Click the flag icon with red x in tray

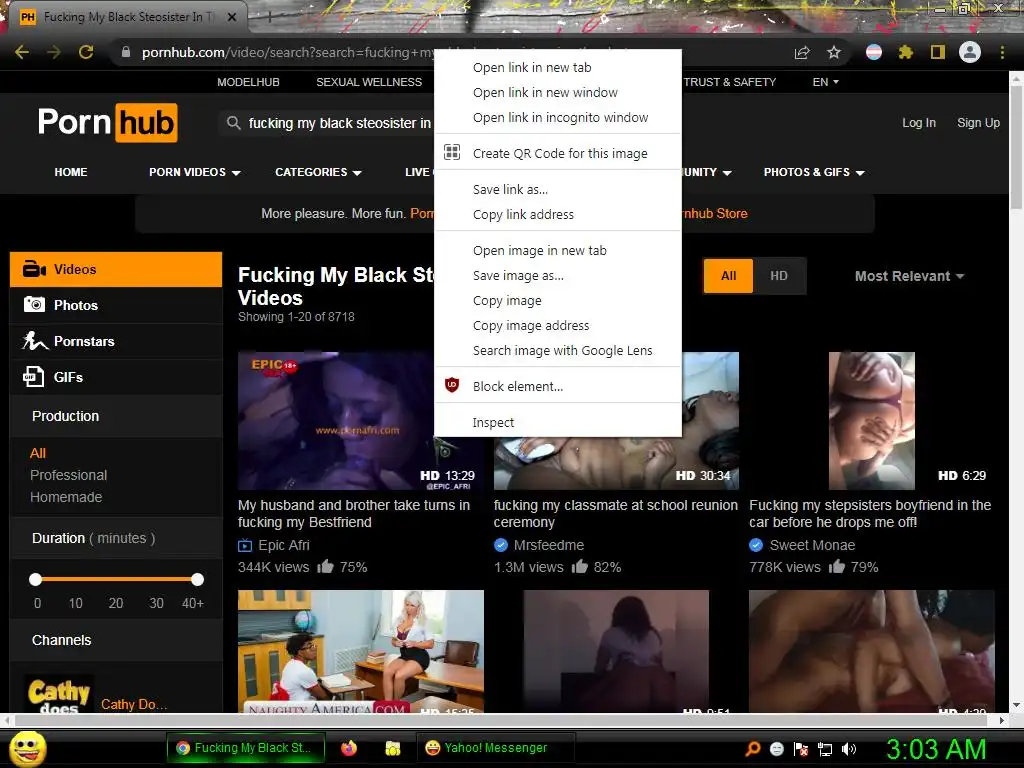(x=801, y=749)
